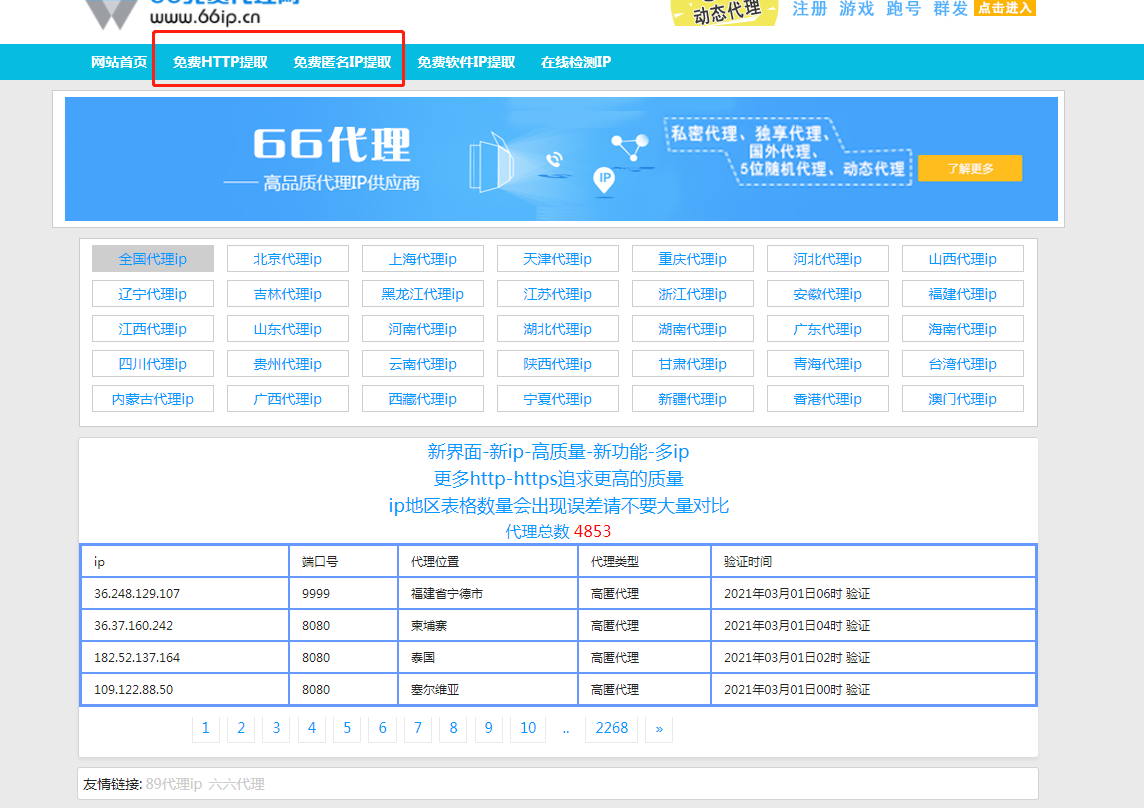Select 河北代理ip region

pyautogui.click(x=827, y=258)
